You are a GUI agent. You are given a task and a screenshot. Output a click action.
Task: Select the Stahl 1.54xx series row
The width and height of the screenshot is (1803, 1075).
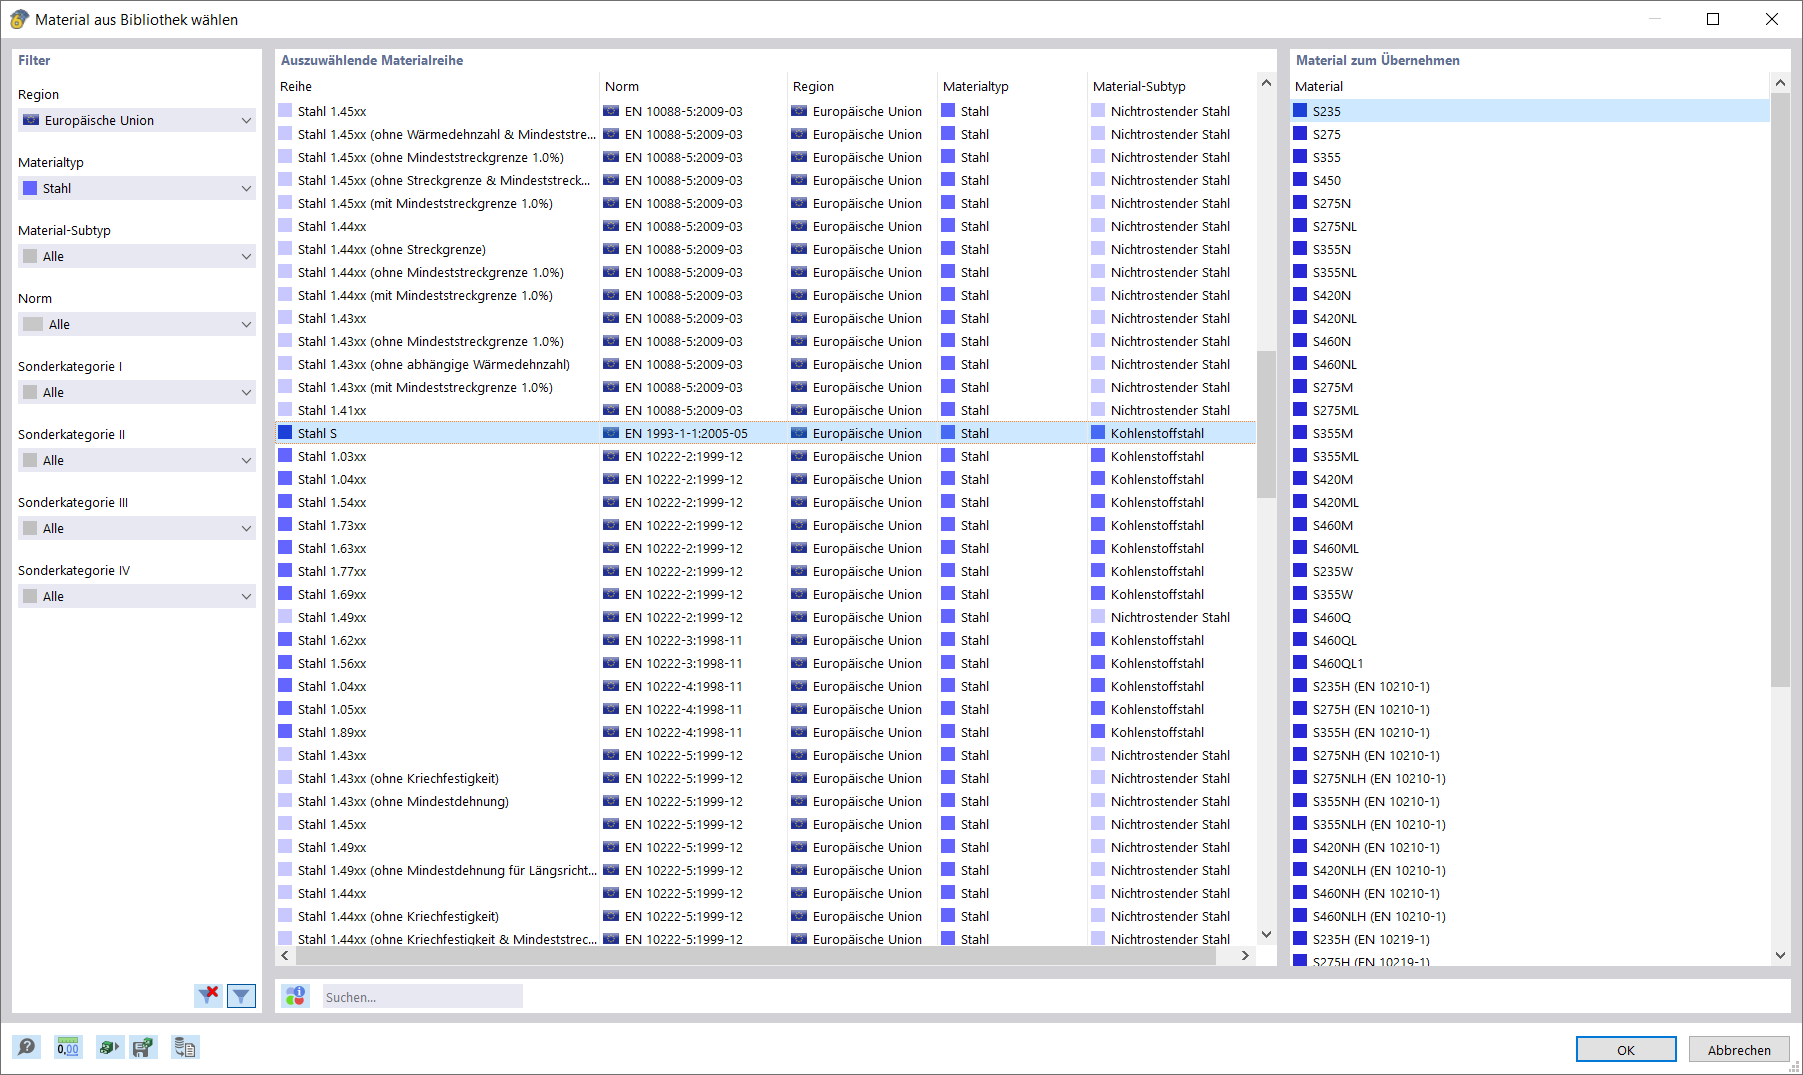click(x=765, y=502)
